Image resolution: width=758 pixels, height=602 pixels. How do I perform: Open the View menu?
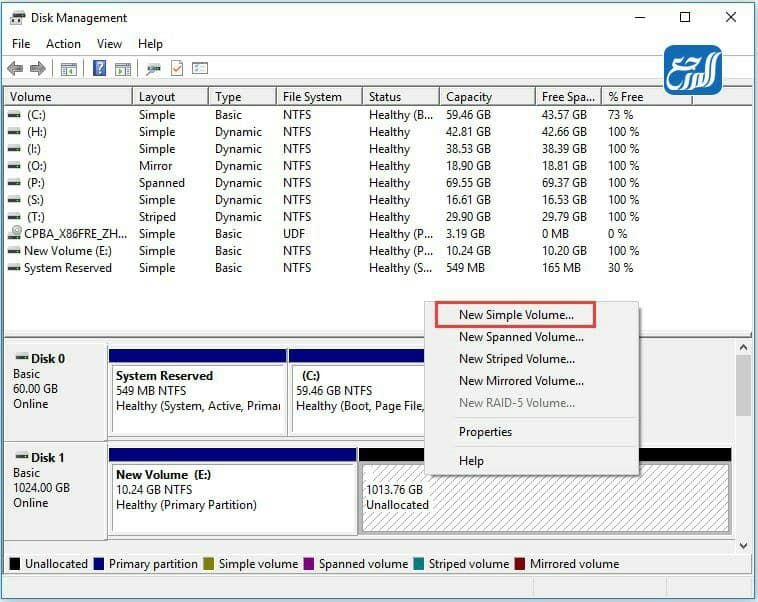point(109,44)
